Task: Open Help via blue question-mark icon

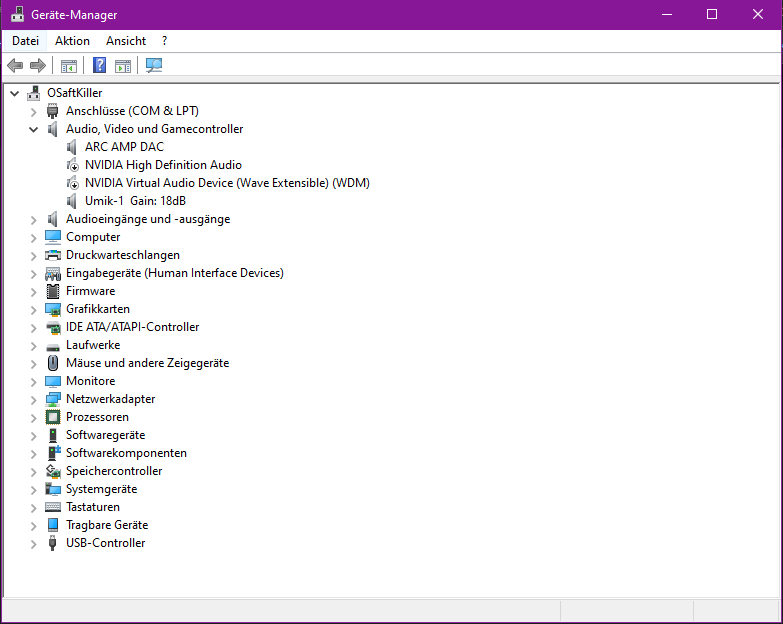Action: (x=99, y=65)
